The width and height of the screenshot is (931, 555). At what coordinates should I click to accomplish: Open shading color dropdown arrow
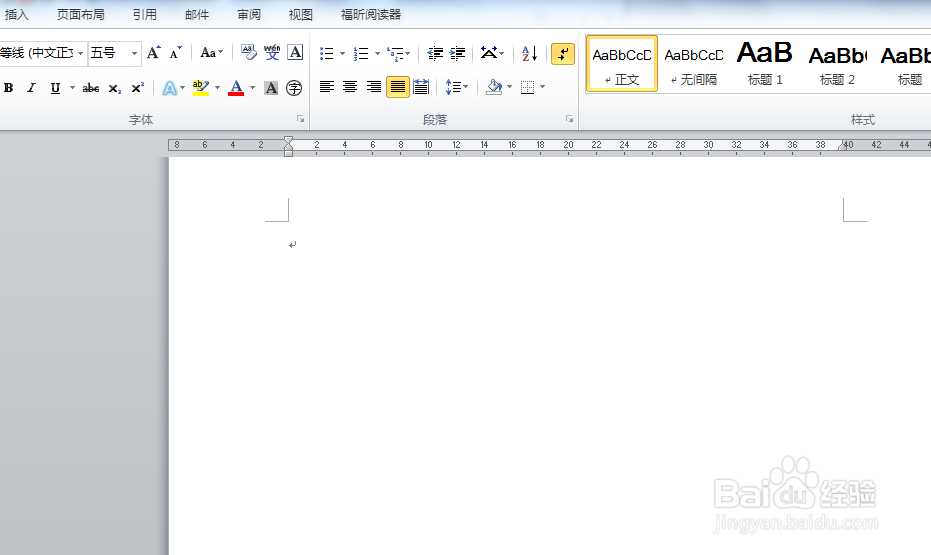(509, 87)
